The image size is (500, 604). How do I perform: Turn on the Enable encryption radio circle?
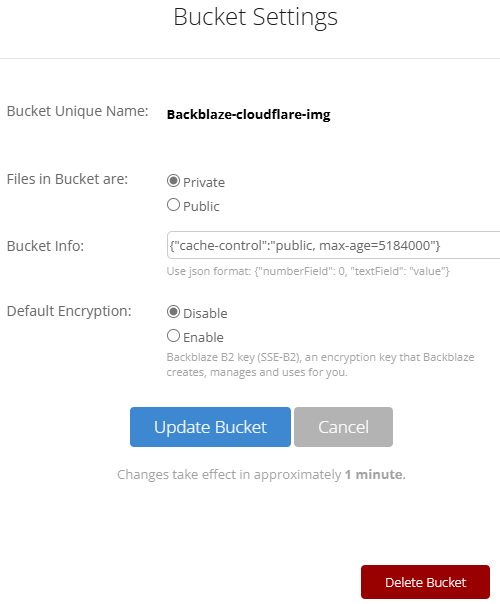click(x=173, y=336)
